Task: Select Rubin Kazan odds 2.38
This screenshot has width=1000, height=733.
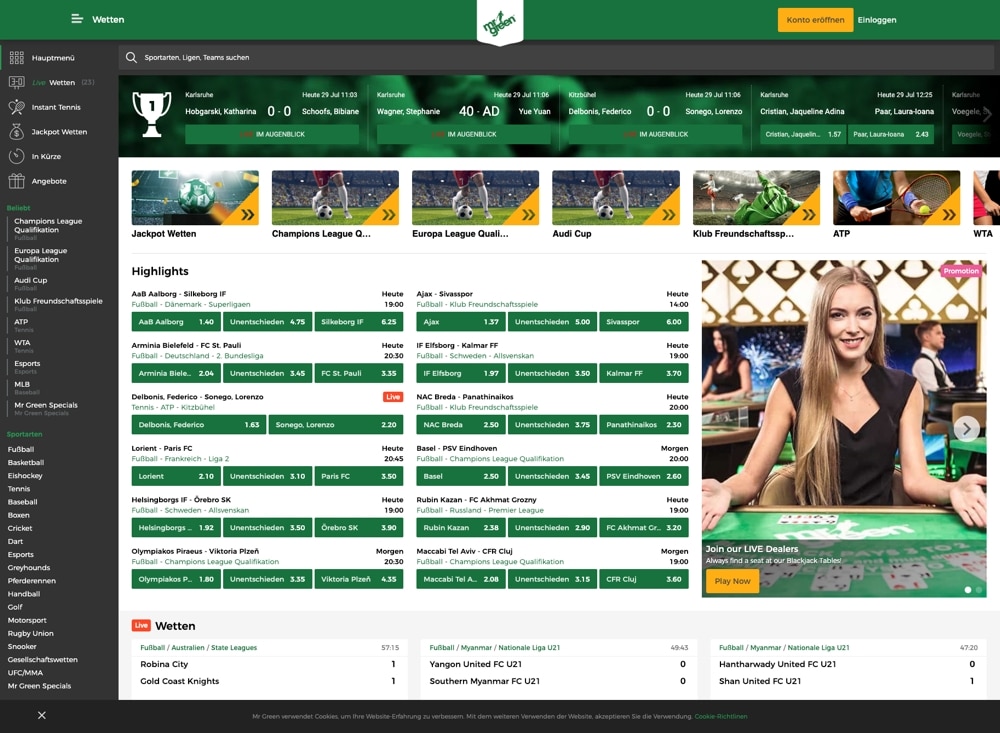Action: [460, 528]
